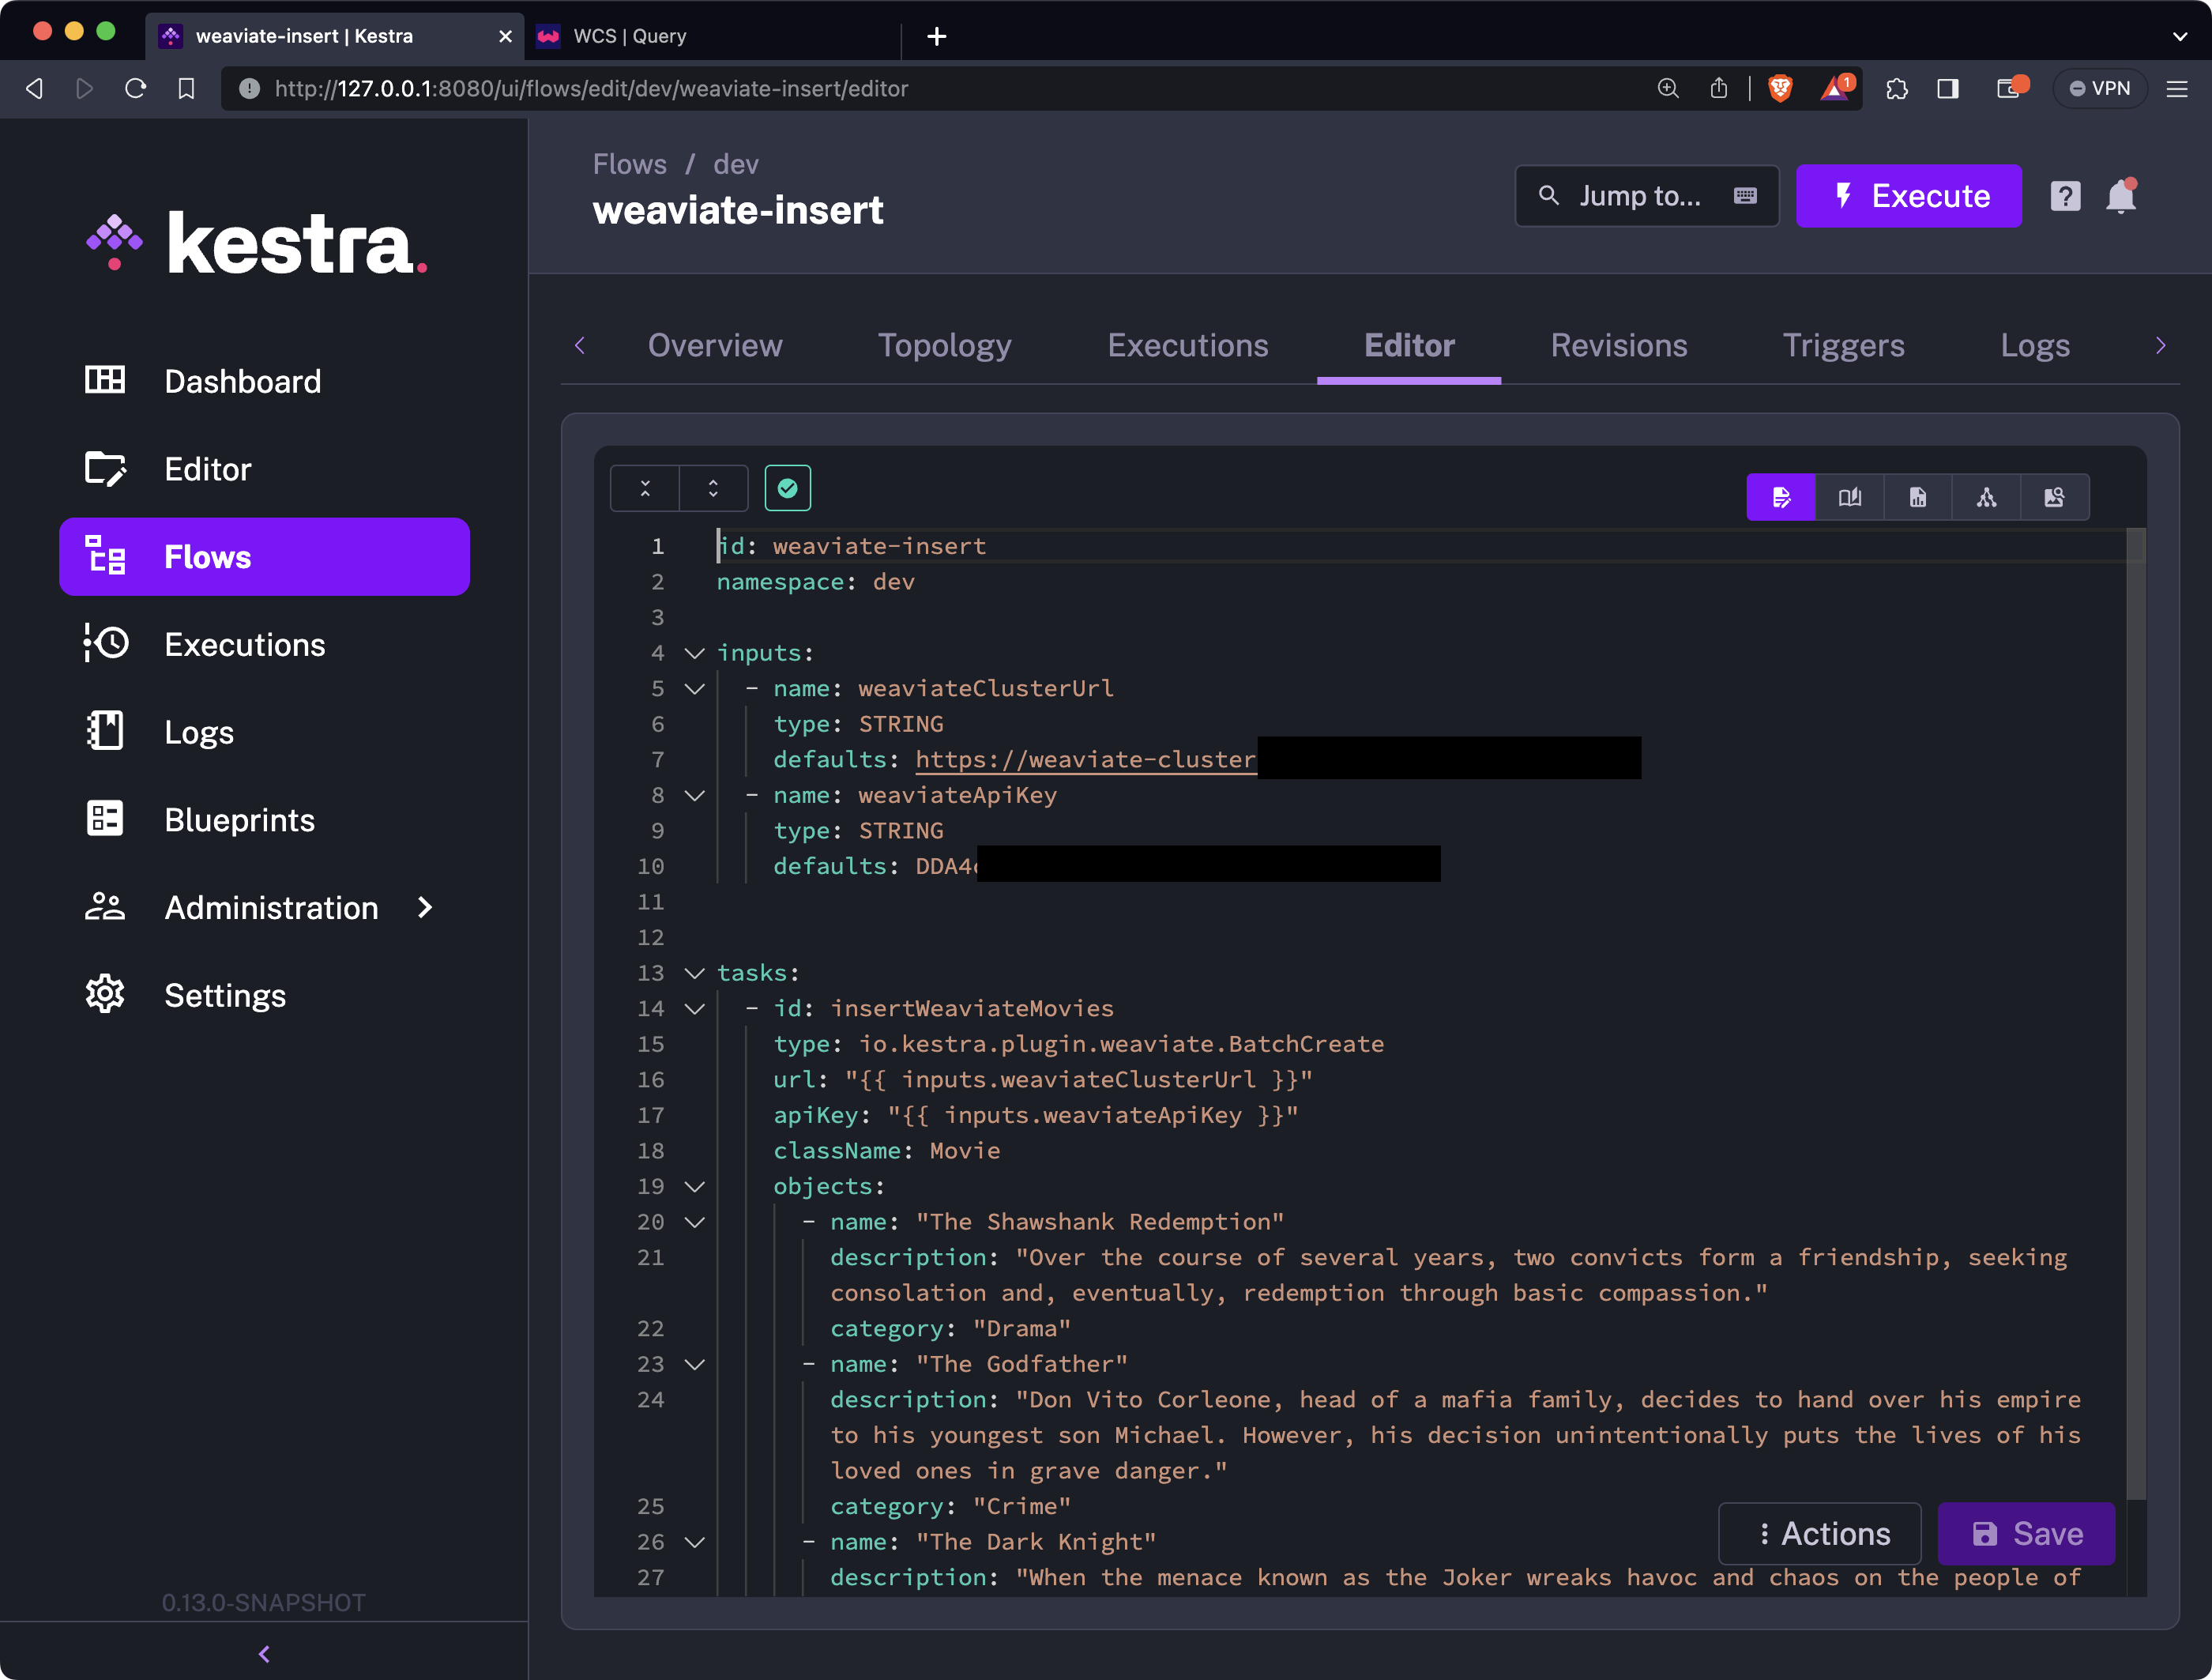Collapse the weaviateApiKey input at line 8
Screen dimensions: 2212x1680
(695, 795)
